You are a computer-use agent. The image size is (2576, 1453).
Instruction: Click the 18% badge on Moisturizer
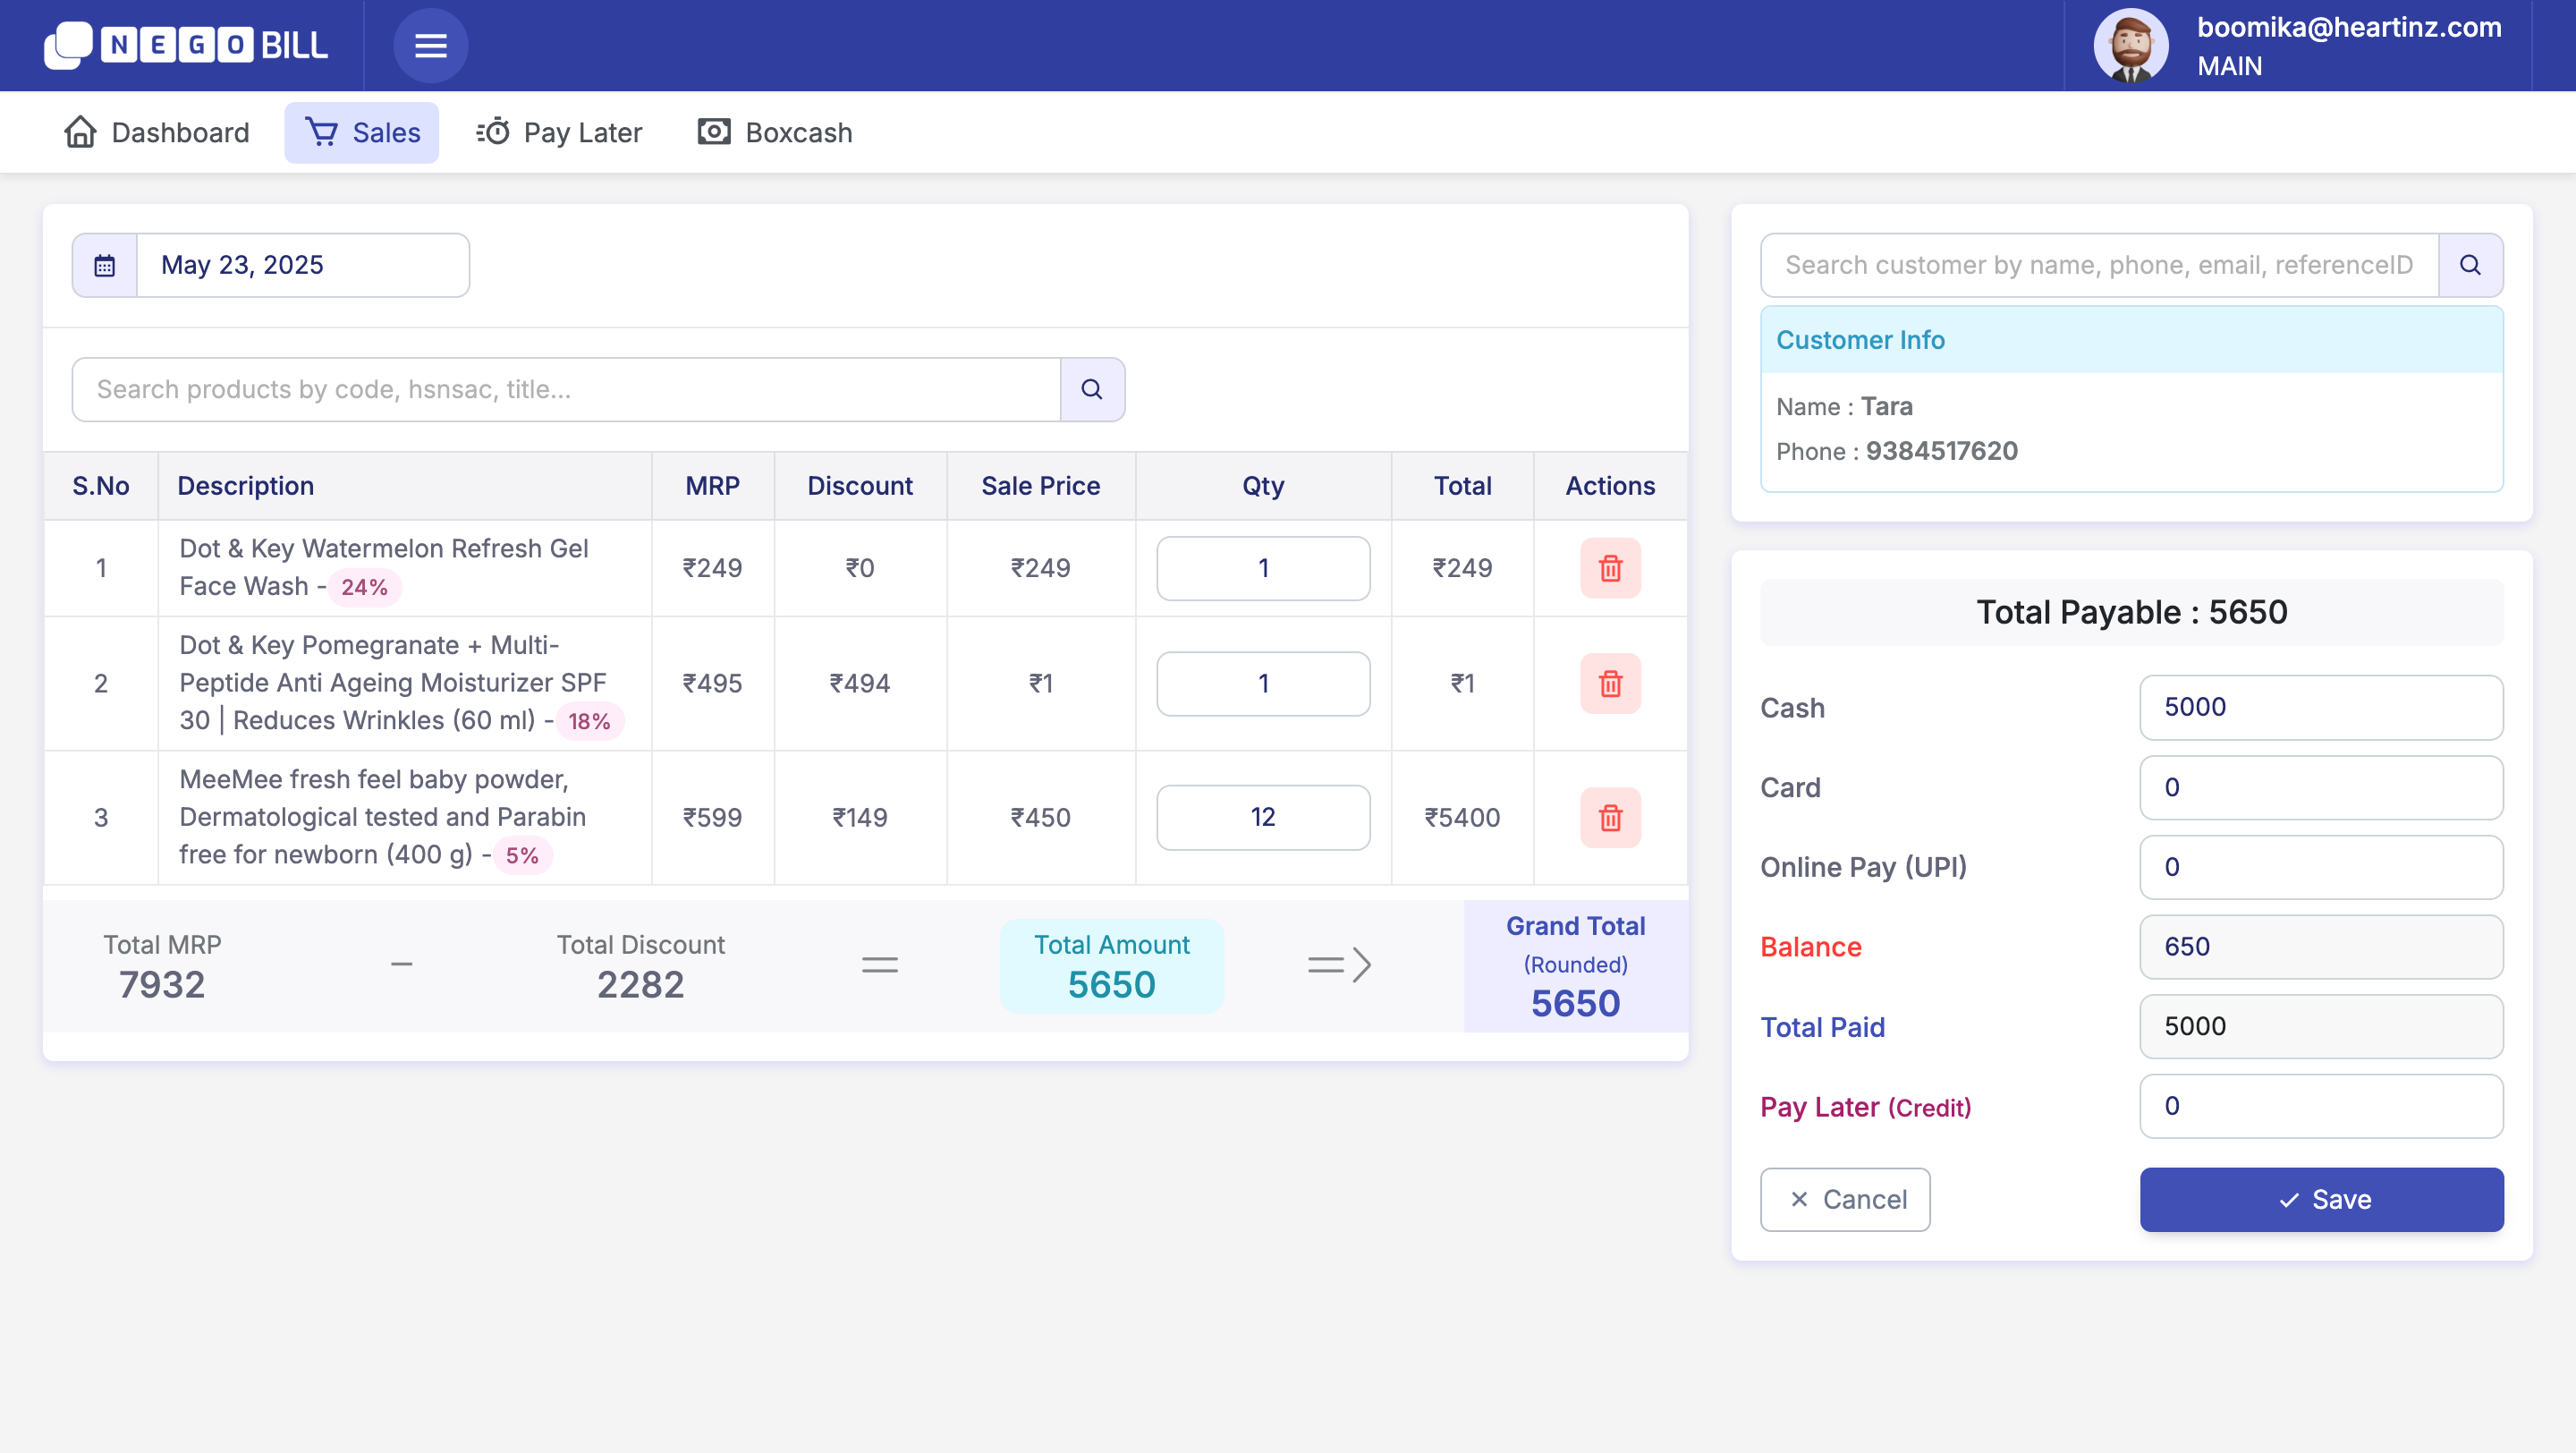[x=589, y=721]
